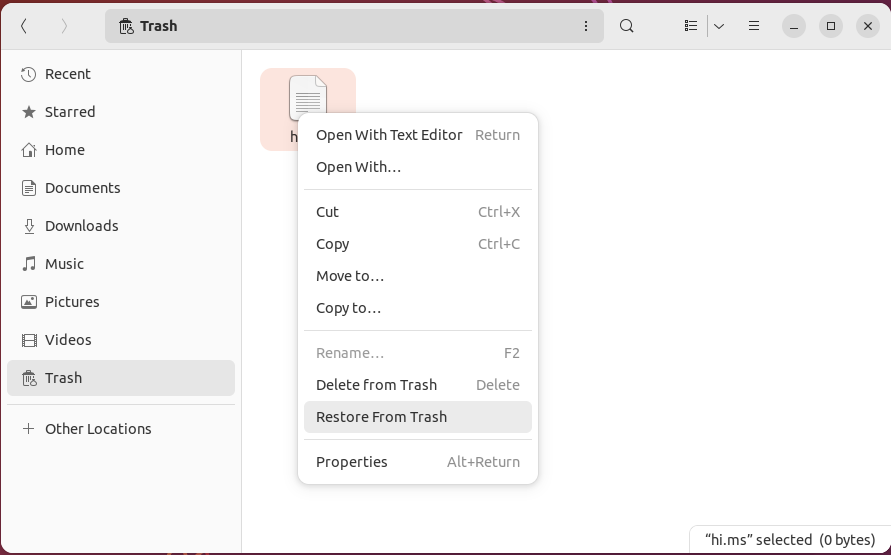Click the Starred star icon in sidebar

(28, 112)
